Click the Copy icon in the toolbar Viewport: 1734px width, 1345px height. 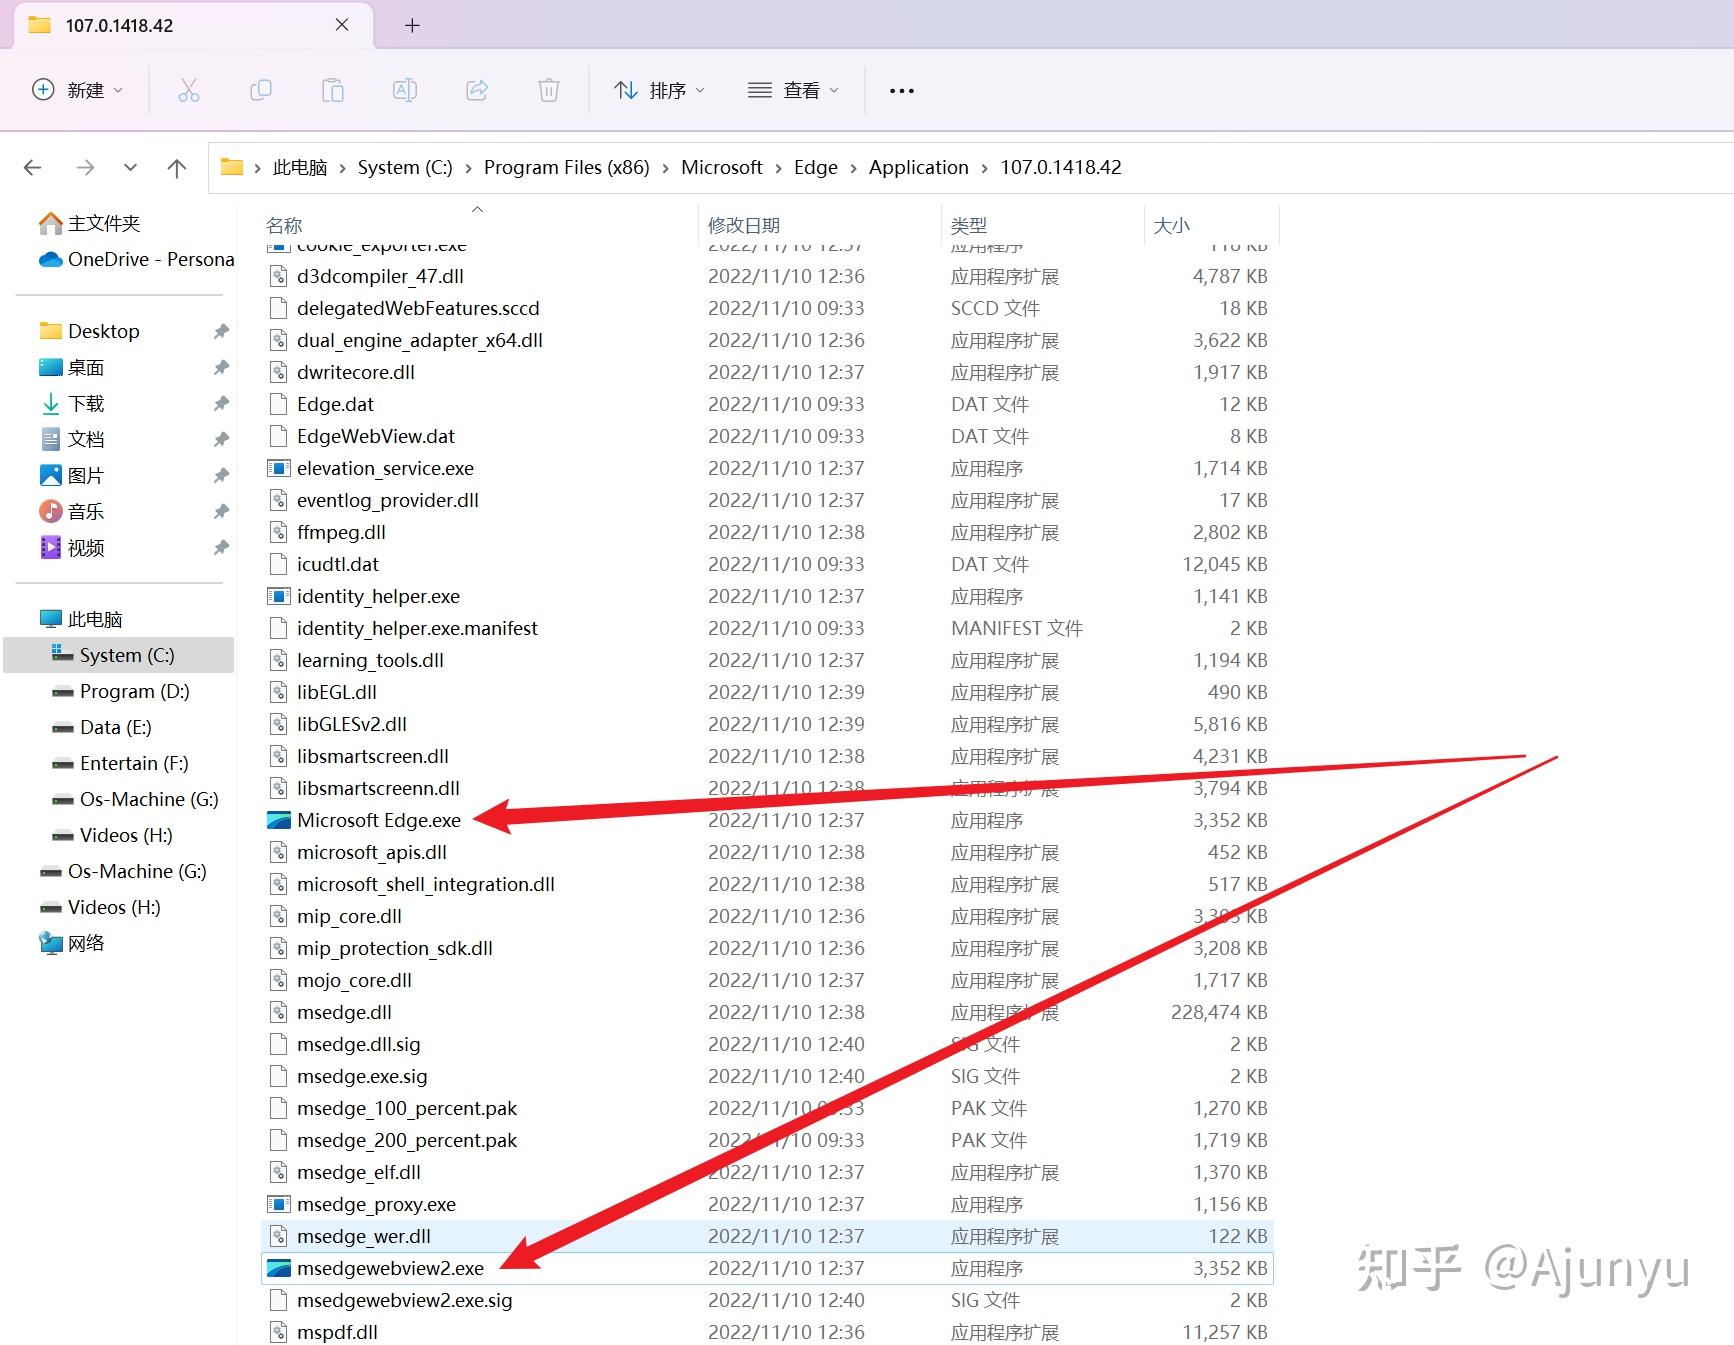click(x=260, y=90)
